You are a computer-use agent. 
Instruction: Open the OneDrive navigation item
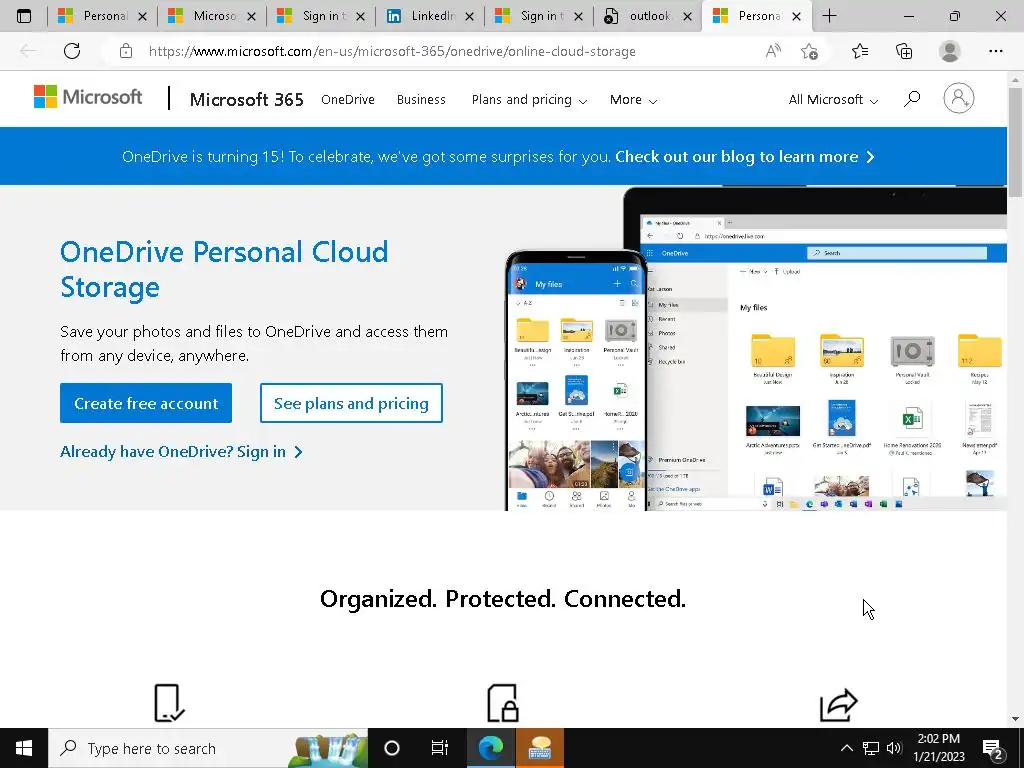tap(348, 100)
